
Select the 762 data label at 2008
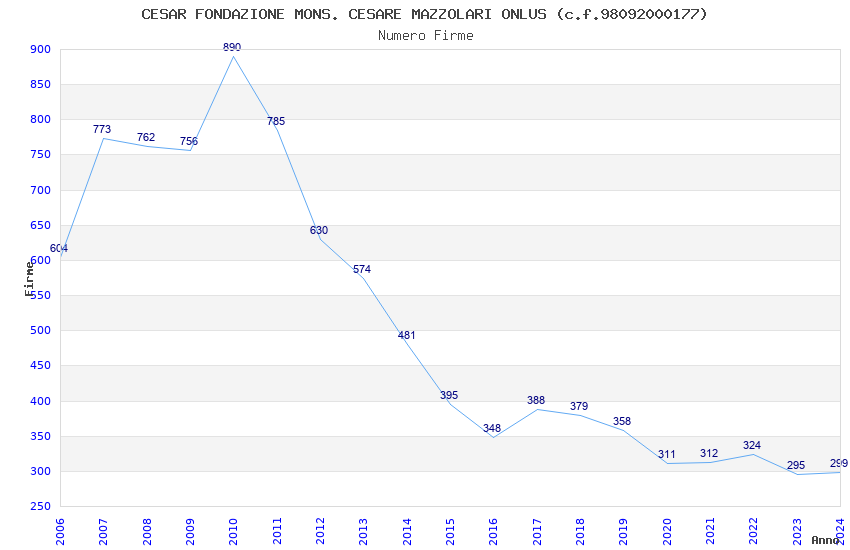pos(146,137)
